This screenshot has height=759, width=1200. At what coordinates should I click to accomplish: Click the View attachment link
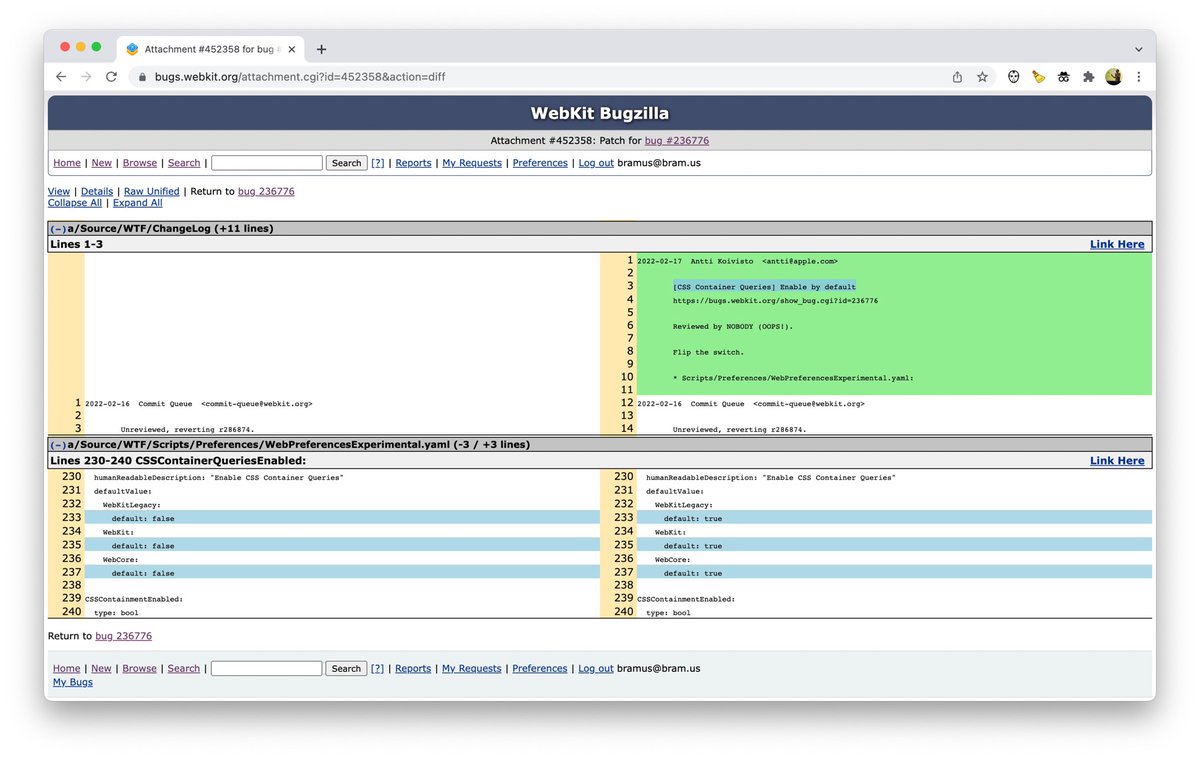[x=59, y=191]
